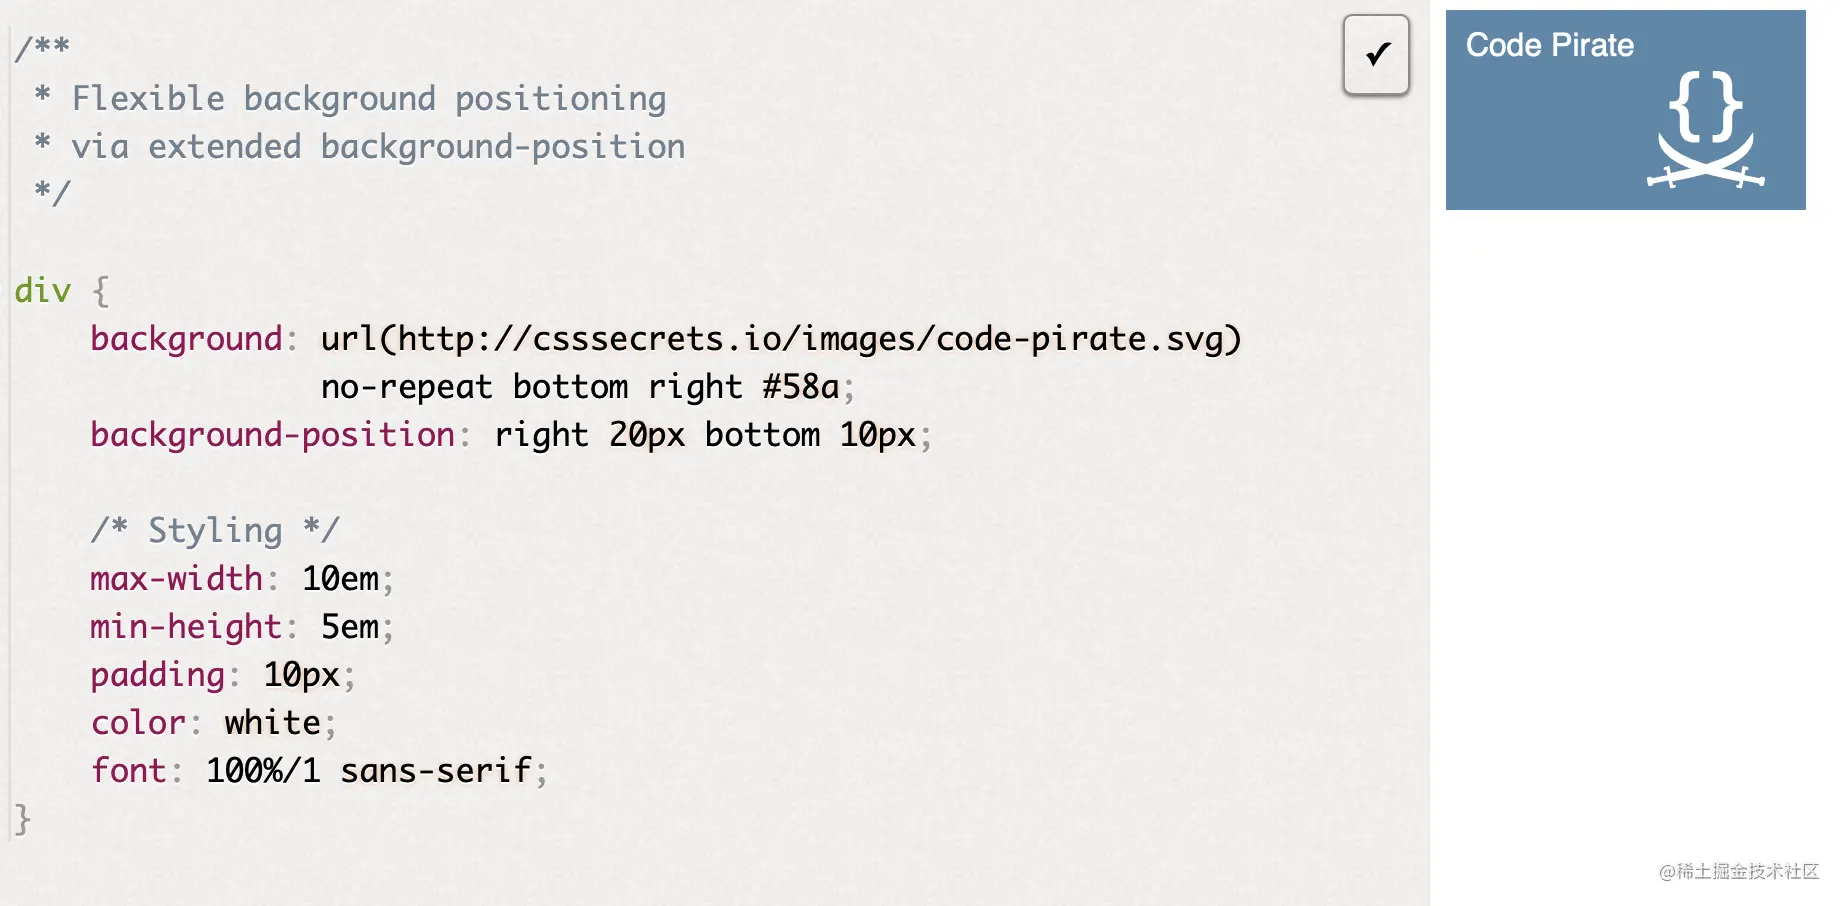1844x906 pixels.
Task: Click the 5em min-height value
Action: 350,627
